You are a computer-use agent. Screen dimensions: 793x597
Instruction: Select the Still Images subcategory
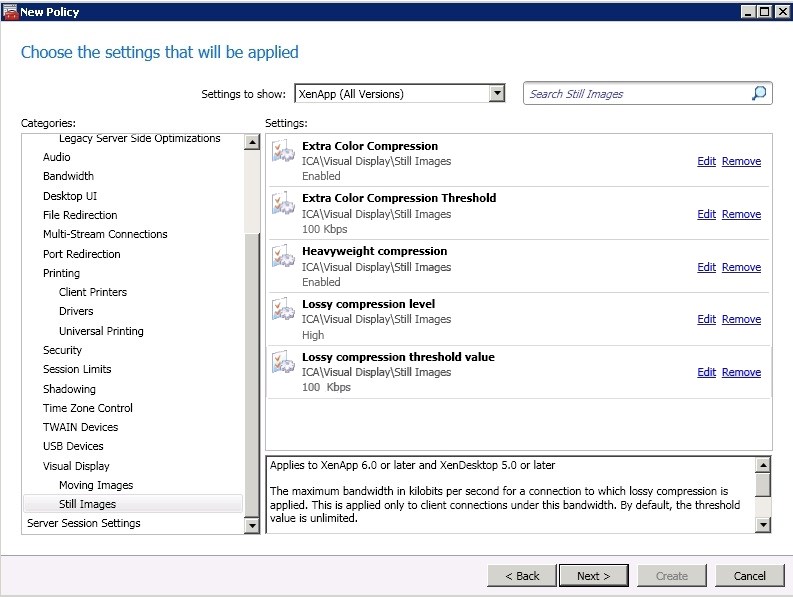pos(133,504)
